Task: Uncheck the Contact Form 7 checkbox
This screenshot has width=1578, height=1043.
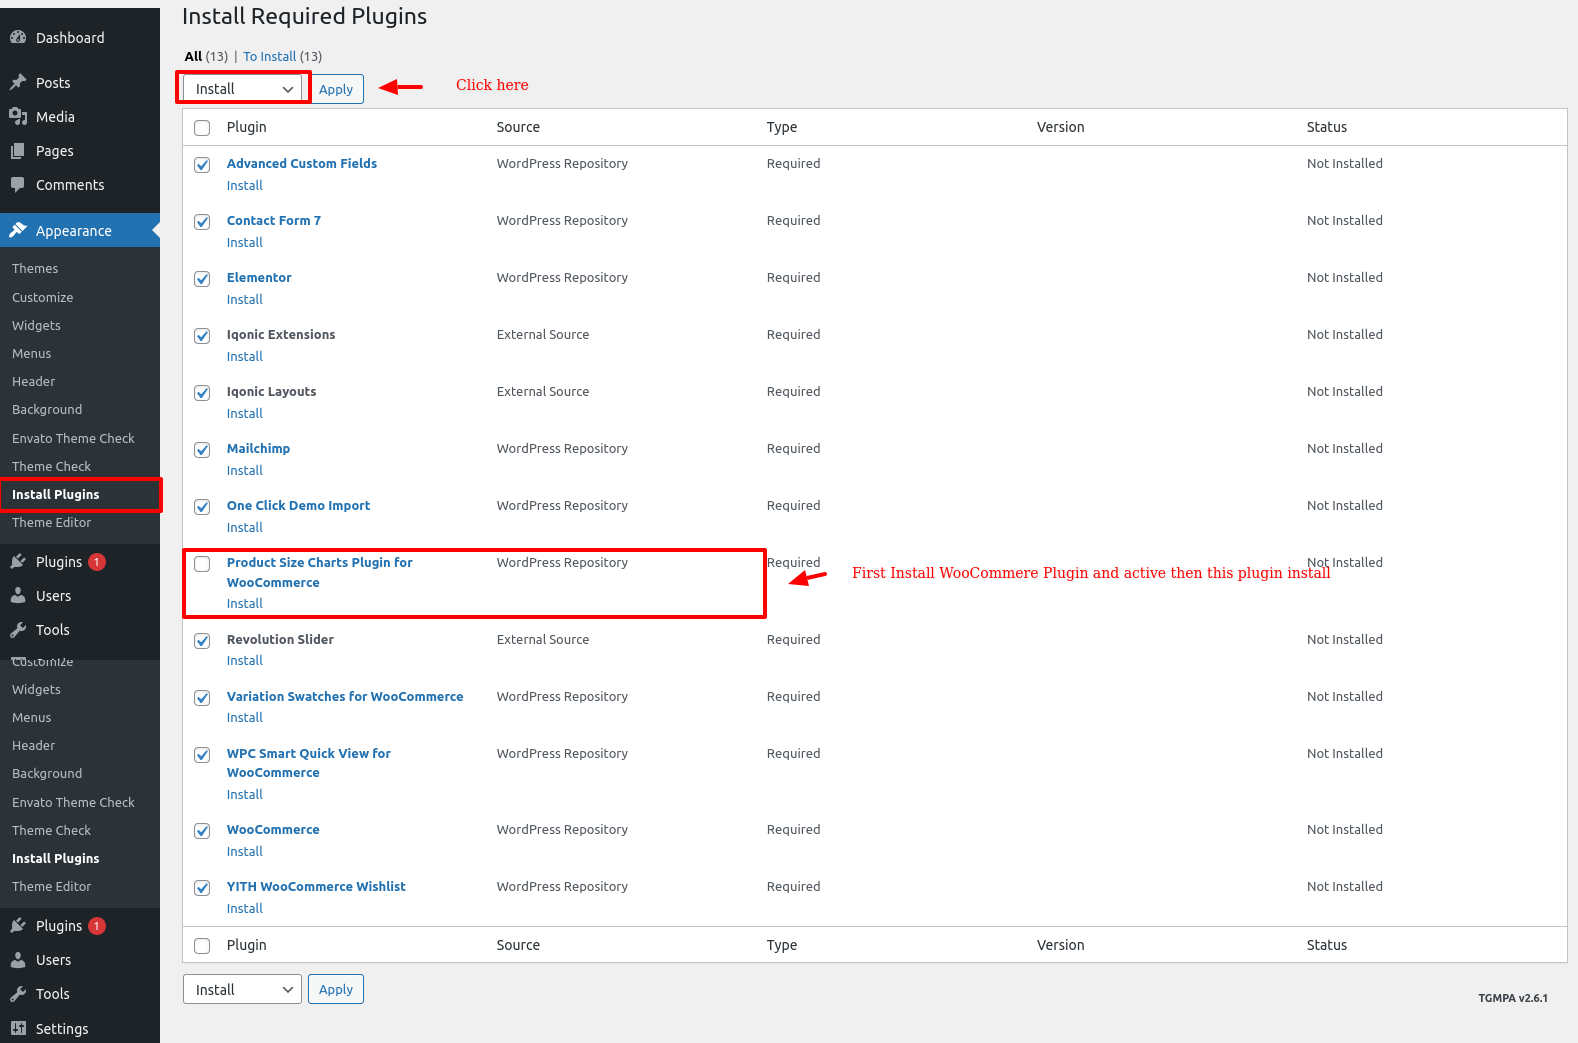Action: [x=202, y=222]
